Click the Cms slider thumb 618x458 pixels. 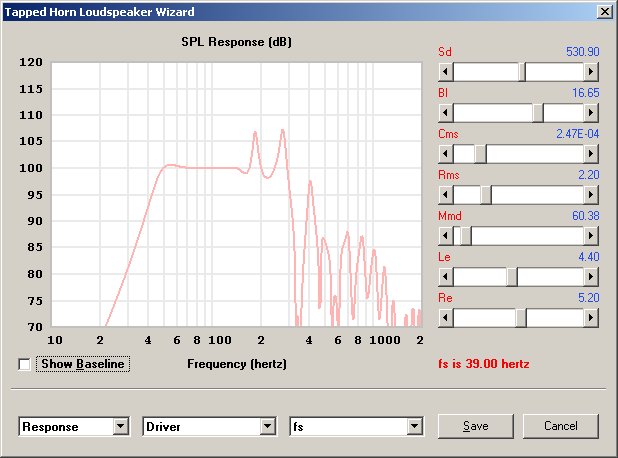pos(480,154)
